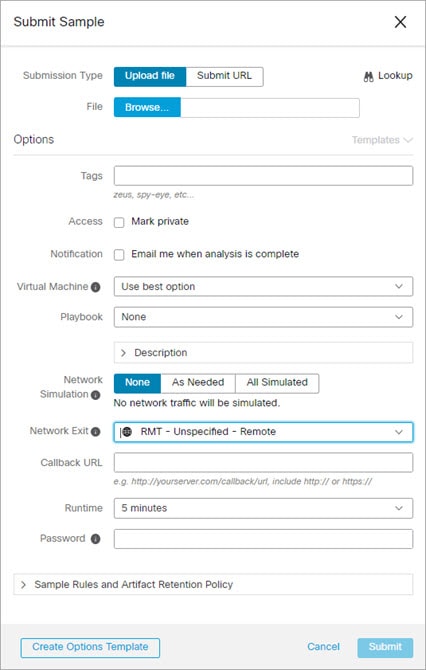Close the Submit Sample dialog
Viewport: 426px width, 670px height.
point(400,22)
